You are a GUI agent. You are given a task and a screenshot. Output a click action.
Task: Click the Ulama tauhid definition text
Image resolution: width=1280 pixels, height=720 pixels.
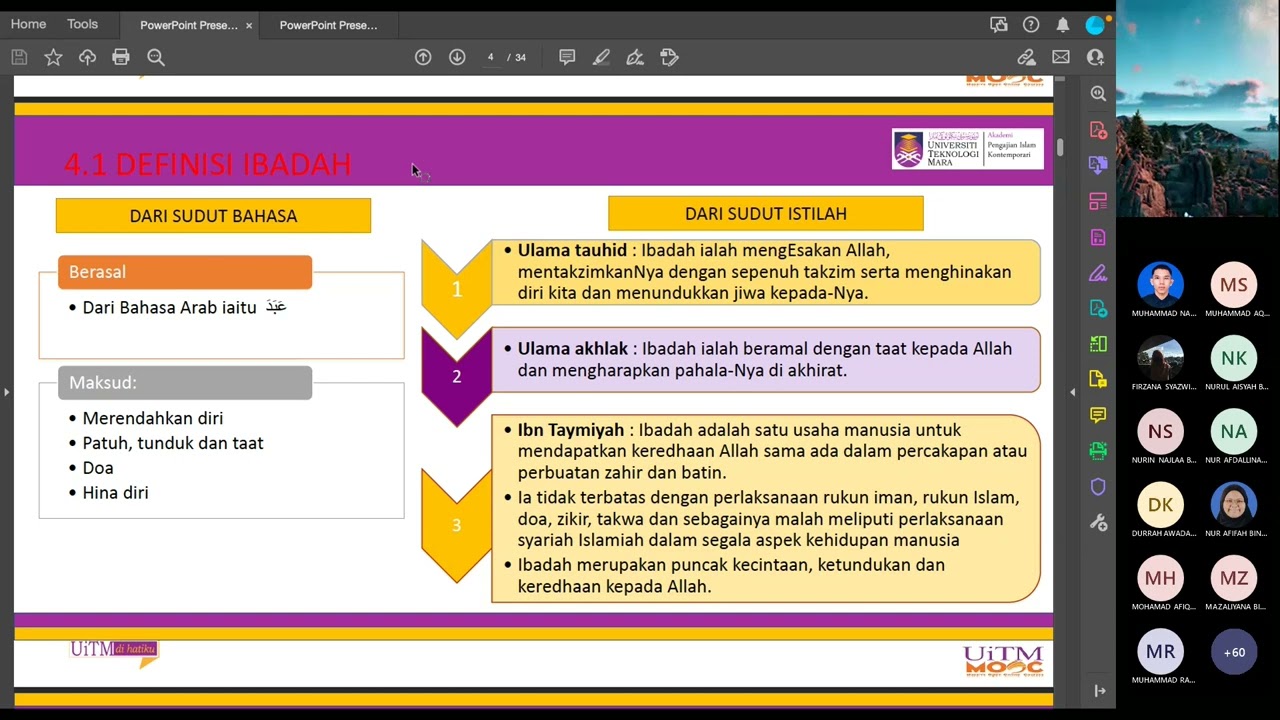pyautogui.click(x=765, y=272)
